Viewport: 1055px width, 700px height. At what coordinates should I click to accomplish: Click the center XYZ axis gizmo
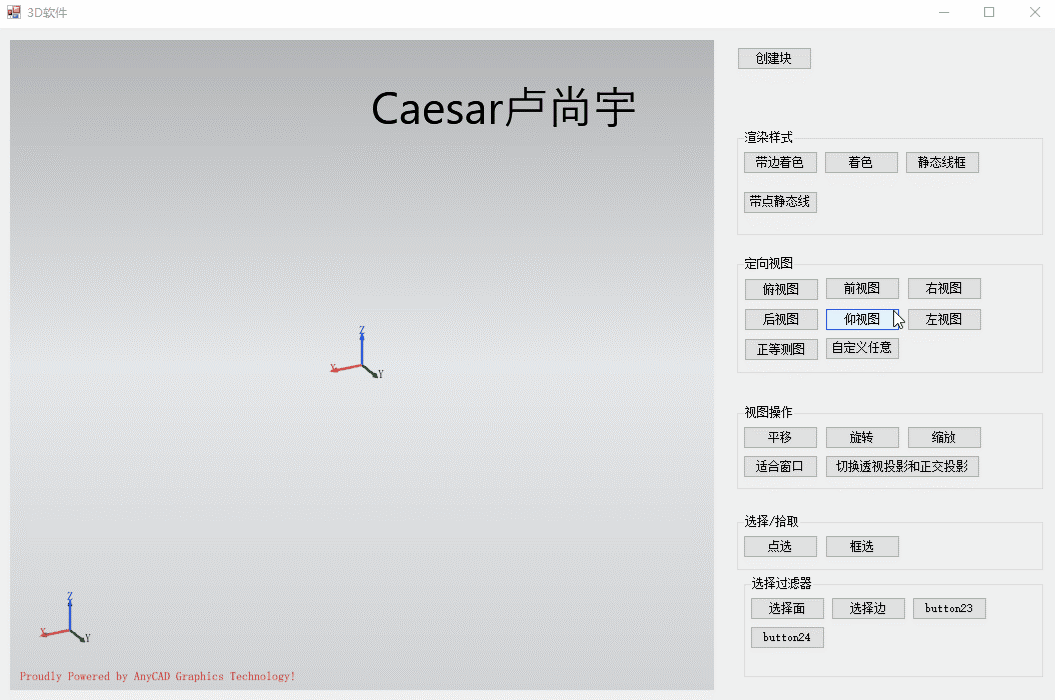[x=357, y=353]
